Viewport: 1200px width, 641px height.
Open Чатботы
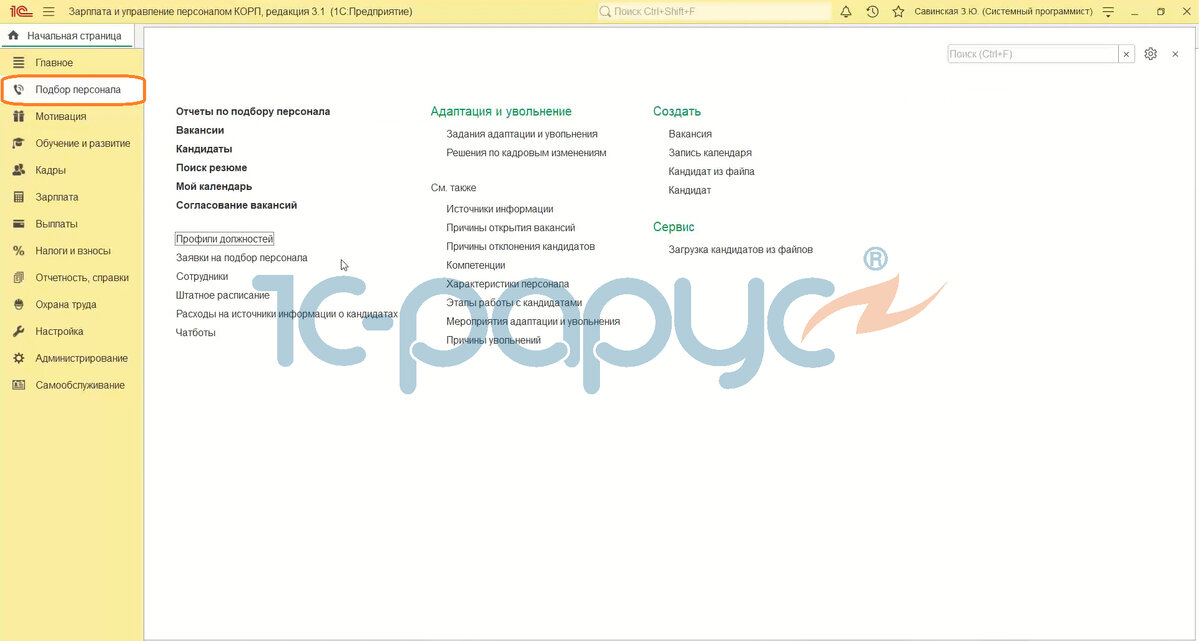click(196, 333)
